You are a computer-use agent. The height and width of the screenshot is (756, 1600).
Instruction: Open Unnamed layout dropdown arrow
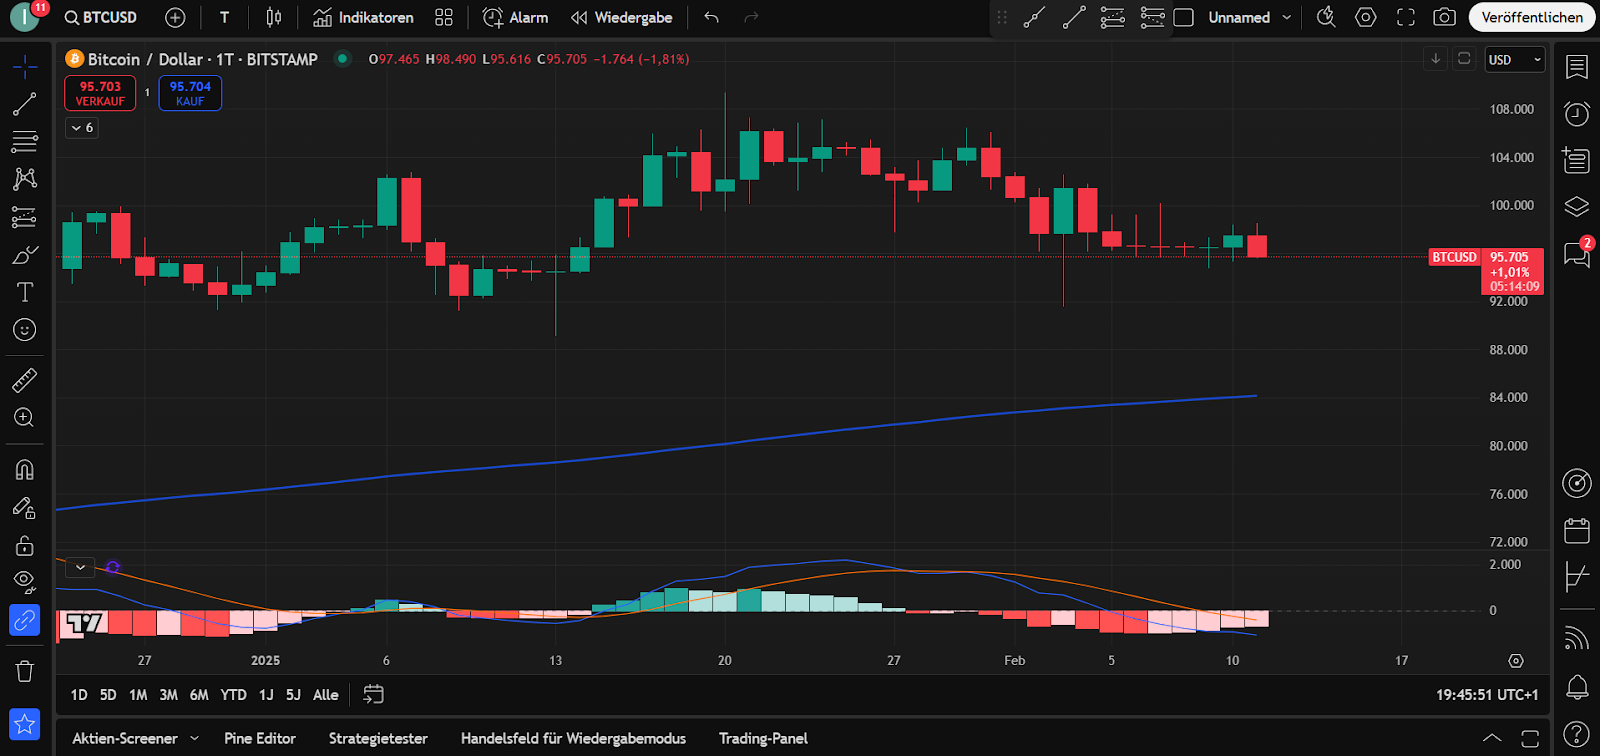tap(1287, 18)
